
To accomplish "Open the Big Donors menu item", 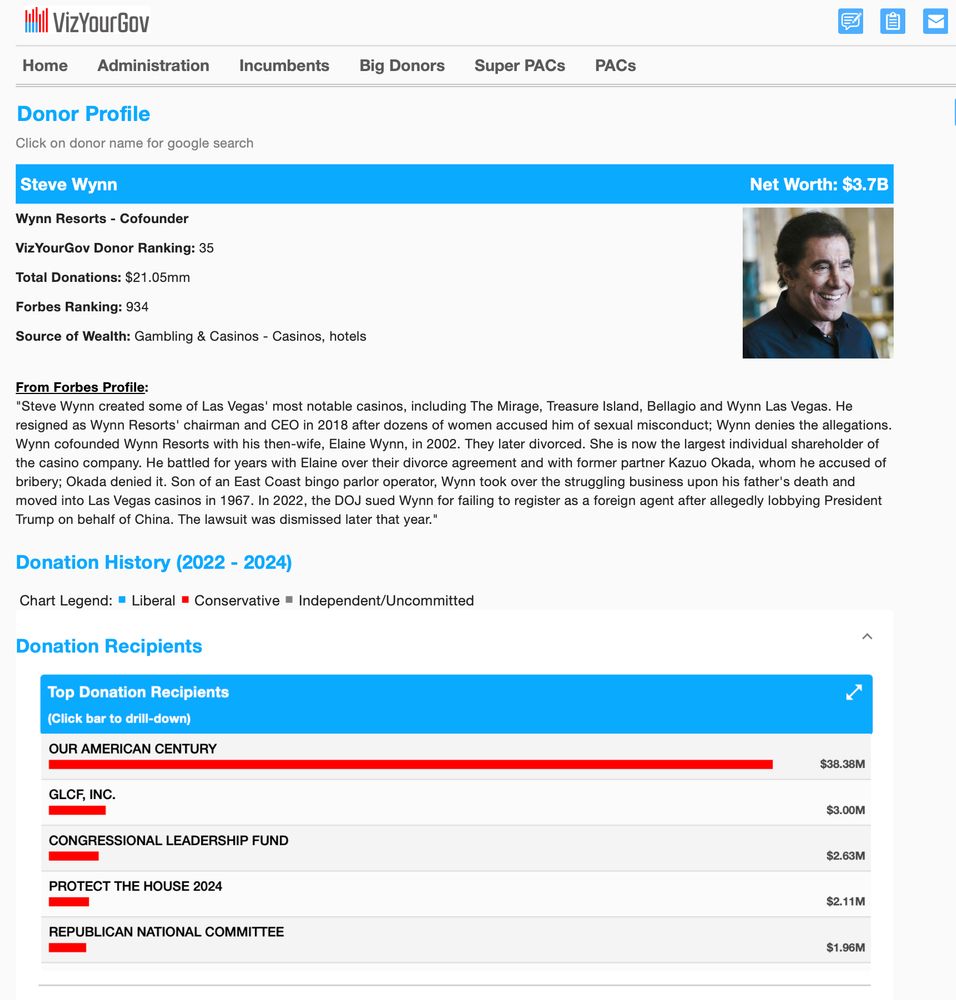I will 402,65.
